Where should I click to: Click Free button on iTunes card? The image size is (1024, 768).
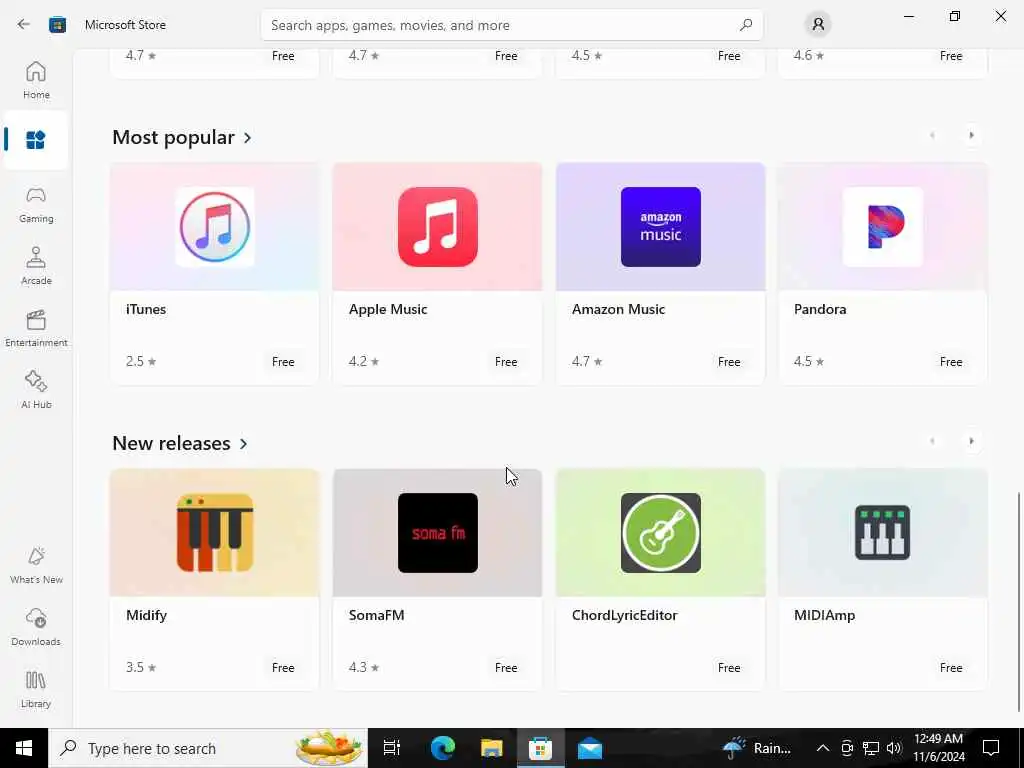tap(283, 361)
